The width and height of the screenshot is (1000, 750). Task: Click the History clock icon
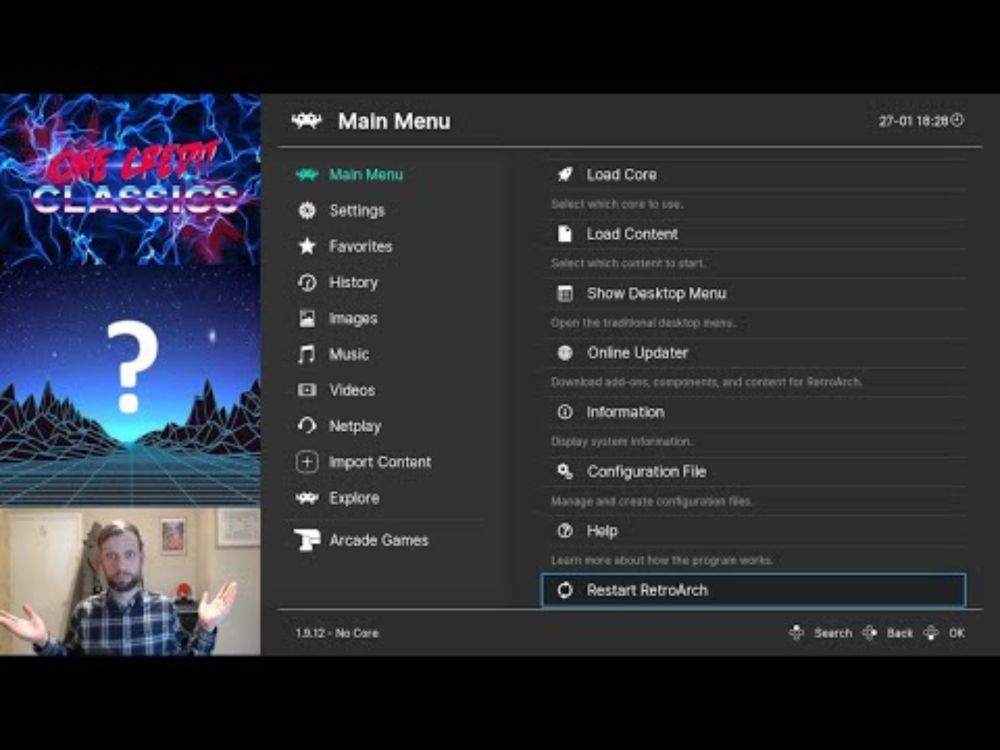point(307,282)
